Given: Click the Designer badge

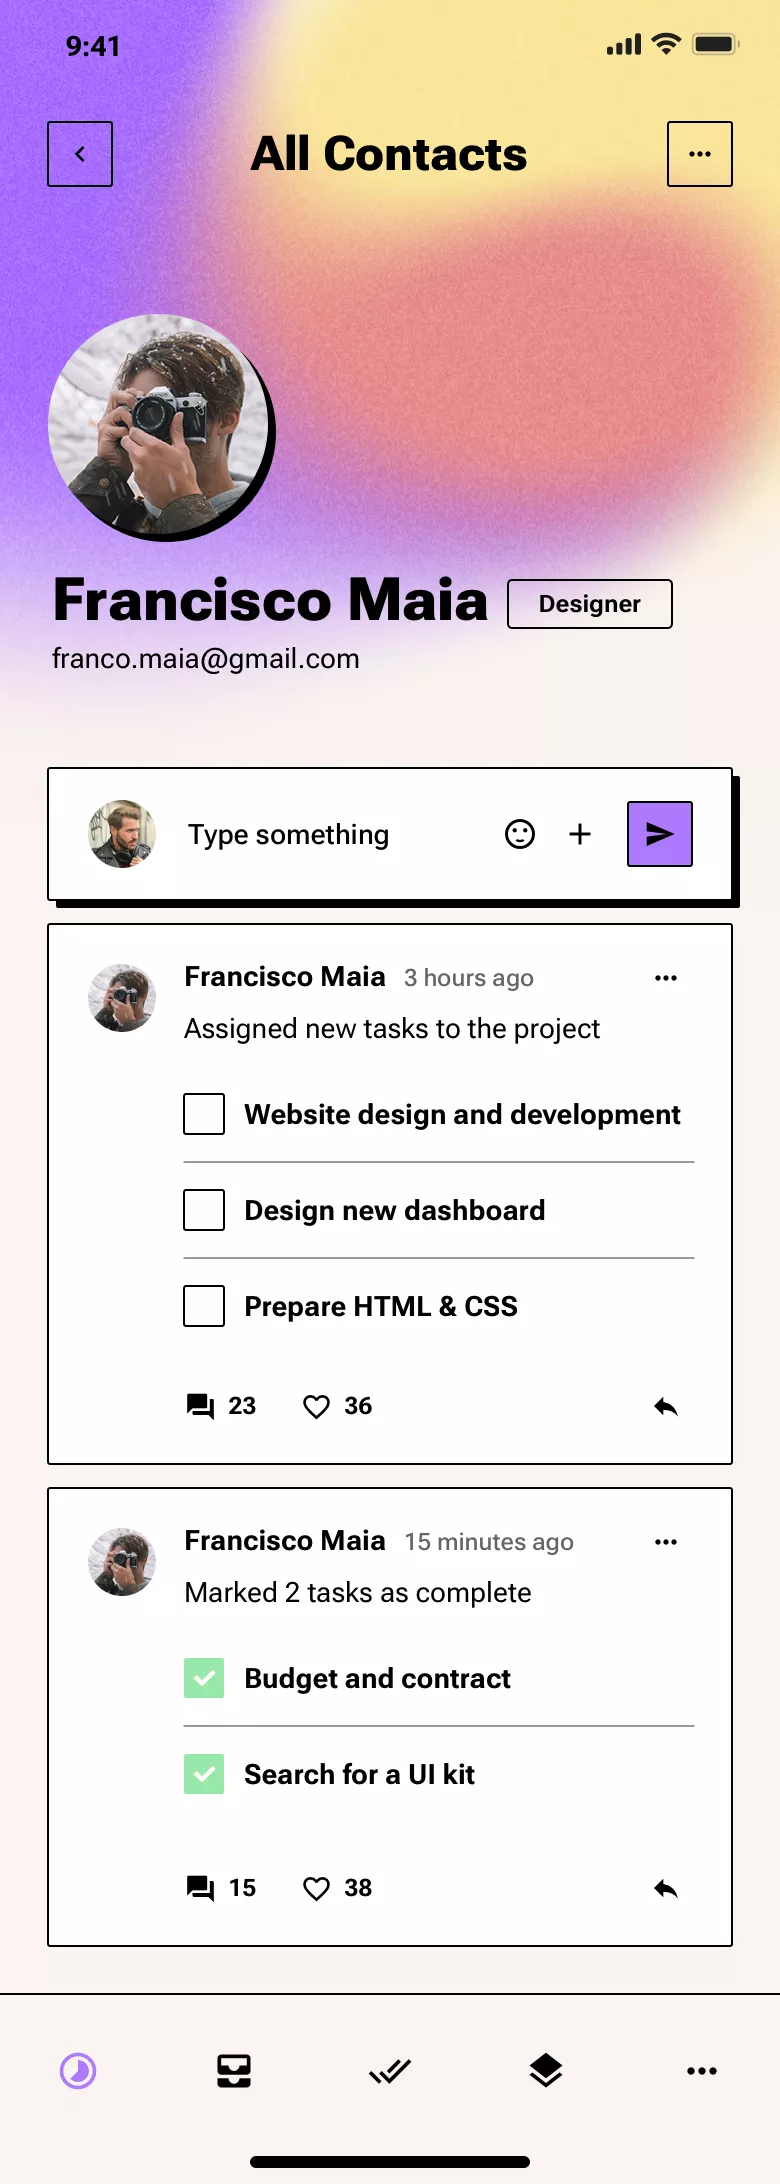Looking at the screenshot, I should point(589,603).
